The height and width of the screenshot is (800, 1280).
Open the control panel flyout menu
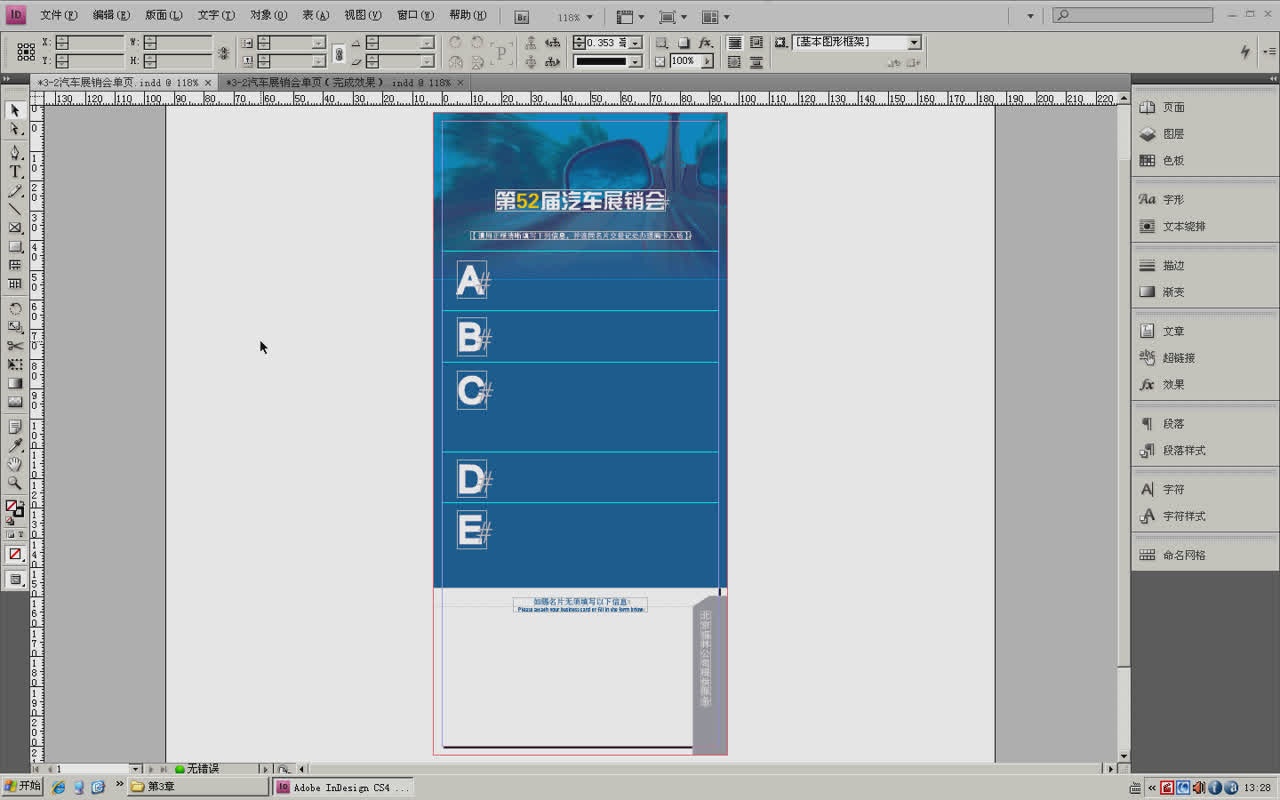1270,52
